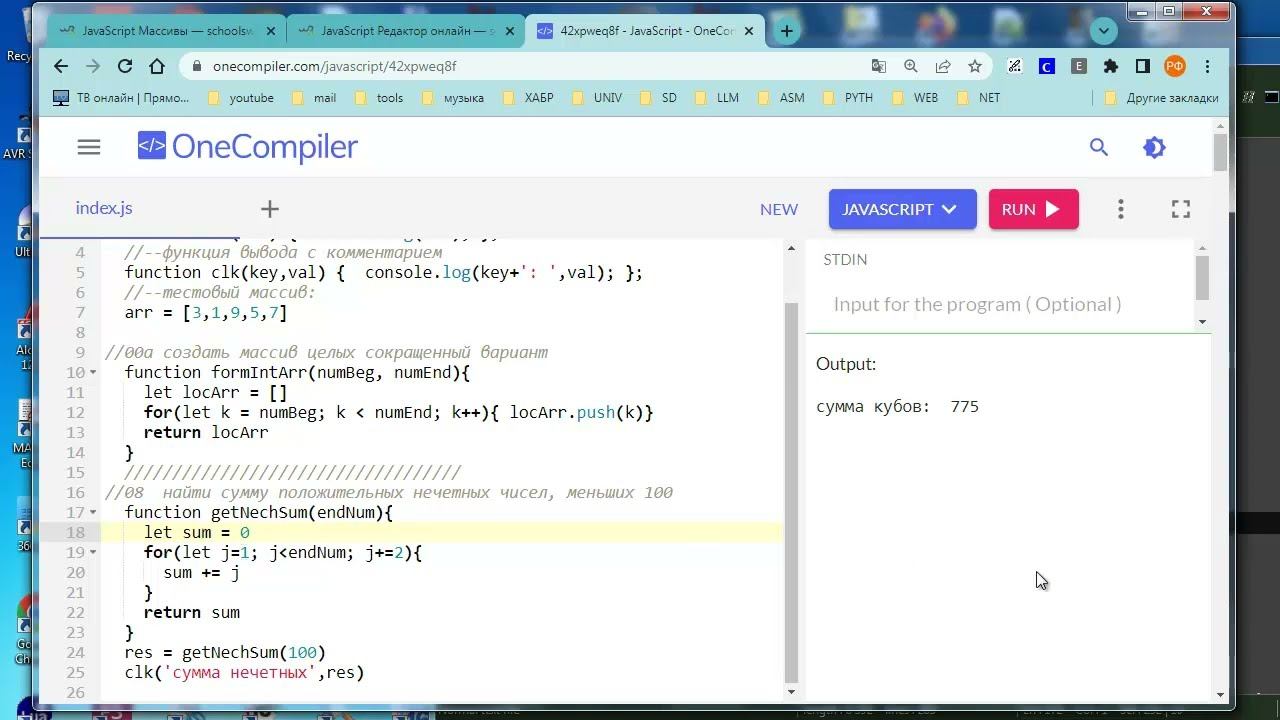Click the STDIN panel scrollbar
This screenshot has height=720, width=1280.
click(1202, 277)
